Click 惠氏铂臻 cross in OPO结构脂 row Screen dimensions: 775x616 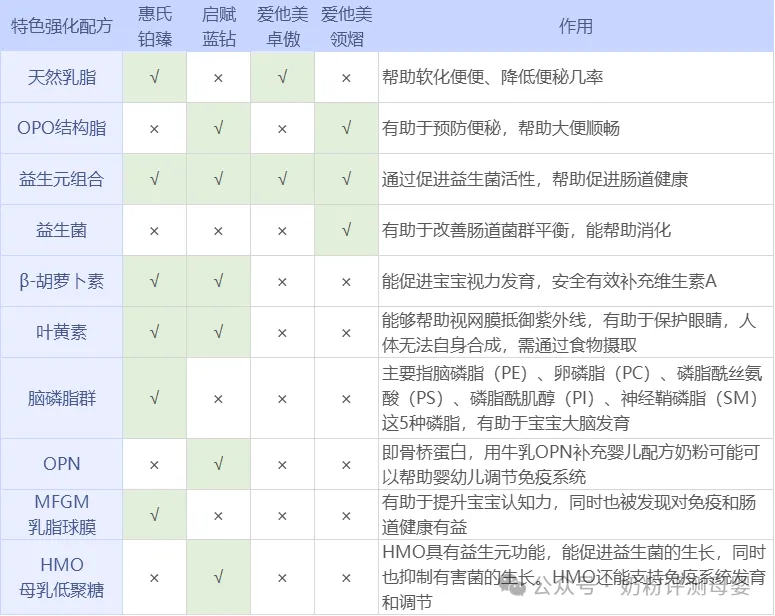(154, 129)
